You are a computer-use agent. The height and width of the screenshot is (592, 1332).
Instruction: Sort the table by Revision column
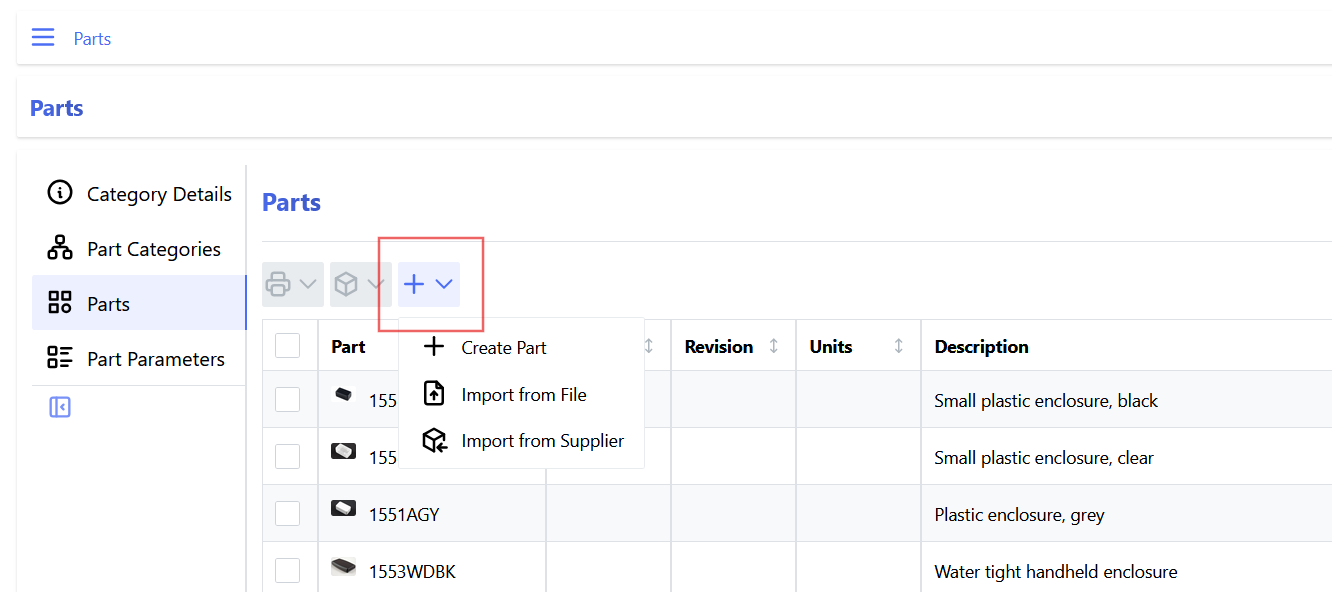pos(773,346)
